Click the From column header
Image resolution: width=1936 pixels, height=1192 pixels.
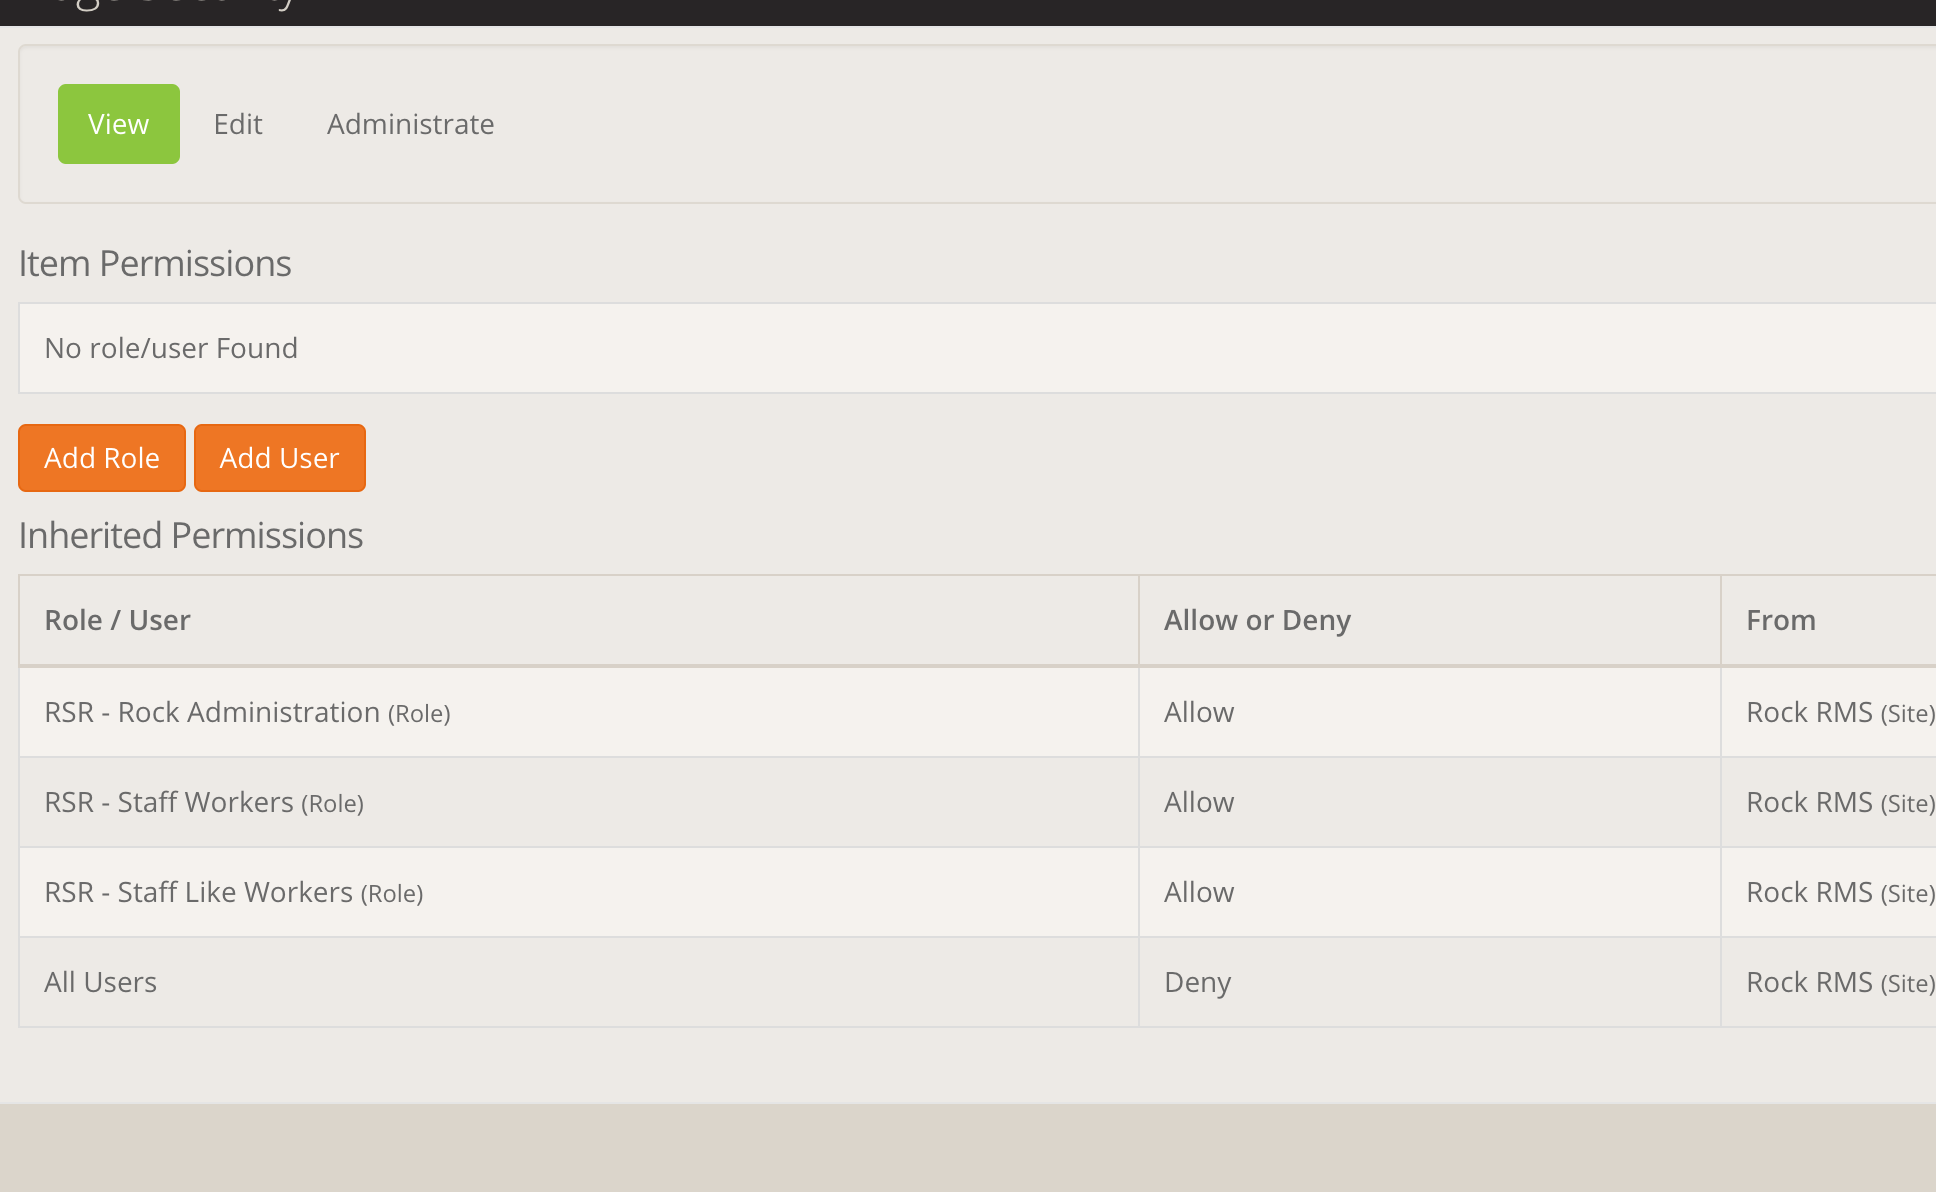point(1780,620)
